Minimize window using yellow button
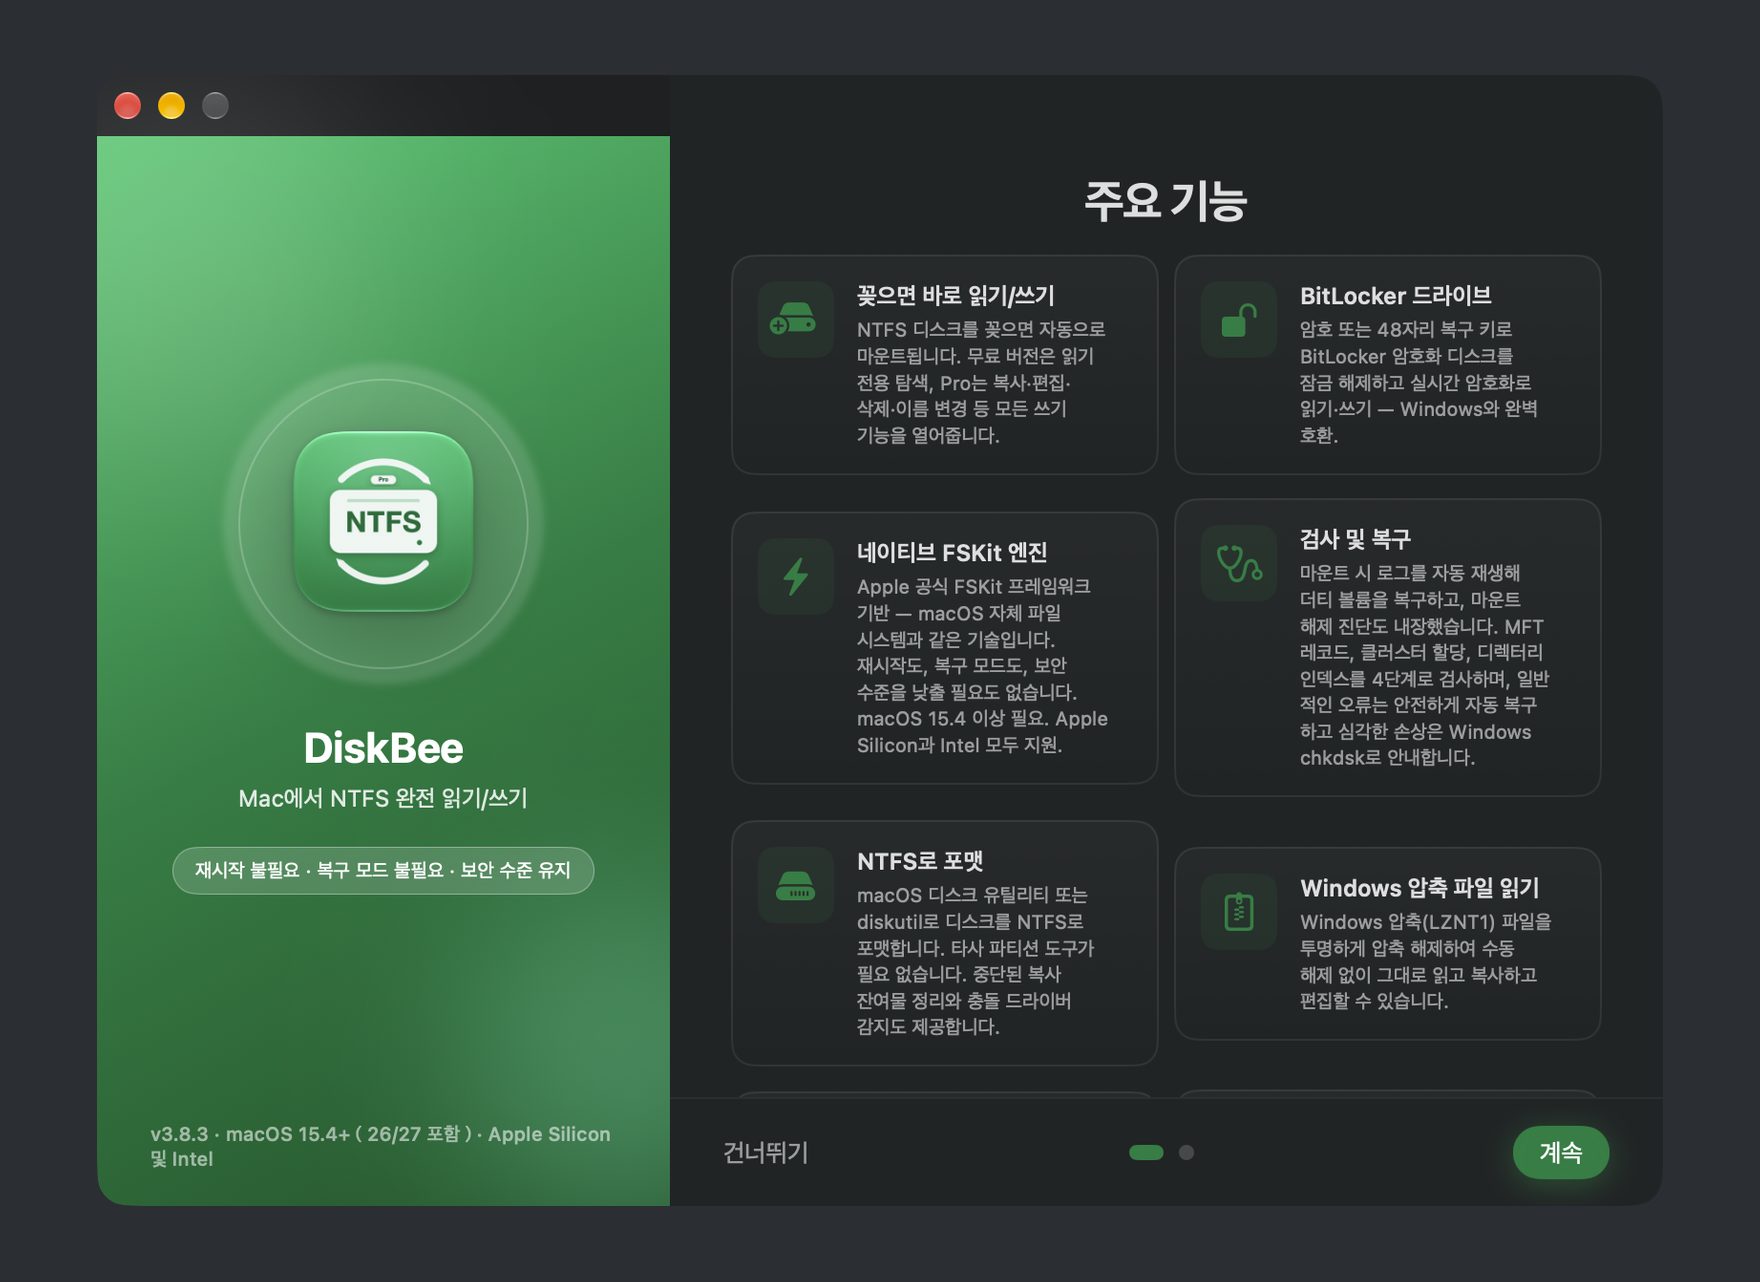 (x=172, y=105)
